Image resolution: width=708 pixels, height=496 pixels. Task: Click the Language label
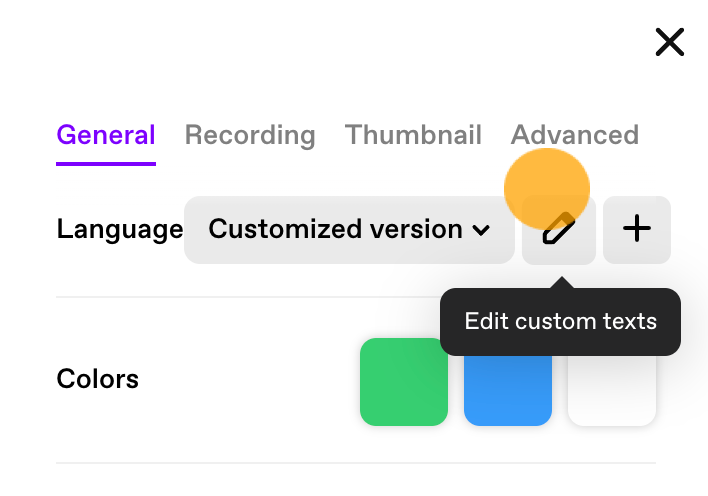120,229
